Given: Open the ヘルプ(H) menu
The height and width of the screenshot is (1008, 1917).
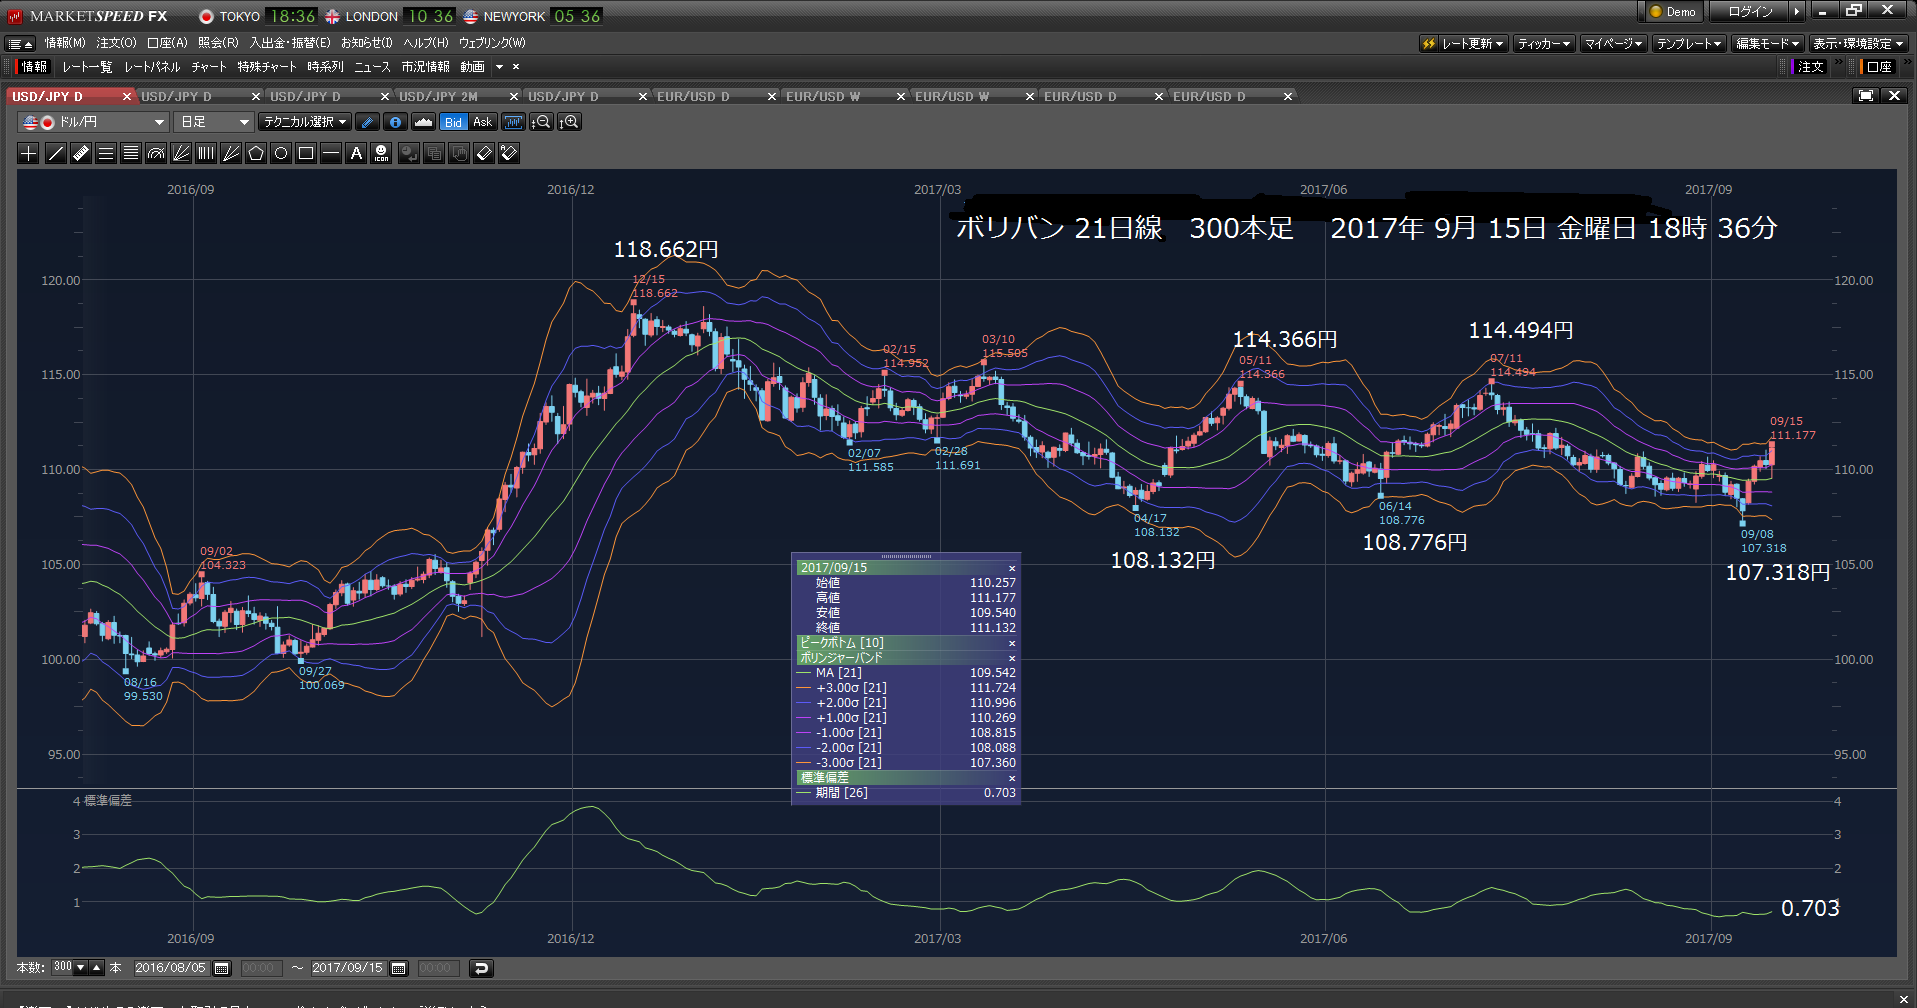Looking at the screenshot, I should pos(426,43).
